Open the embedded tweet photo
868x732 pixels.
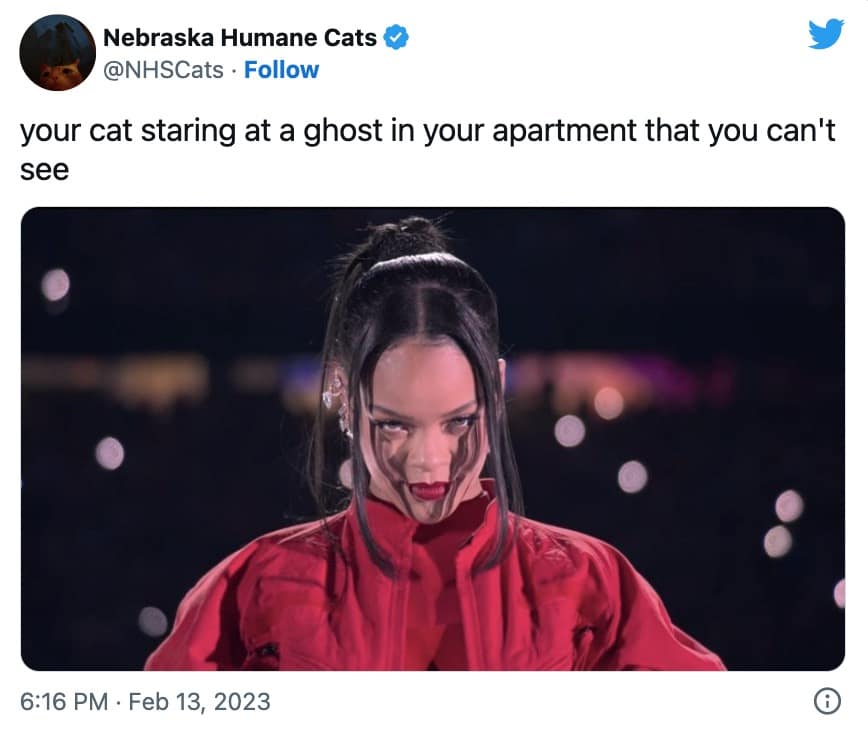433,439
